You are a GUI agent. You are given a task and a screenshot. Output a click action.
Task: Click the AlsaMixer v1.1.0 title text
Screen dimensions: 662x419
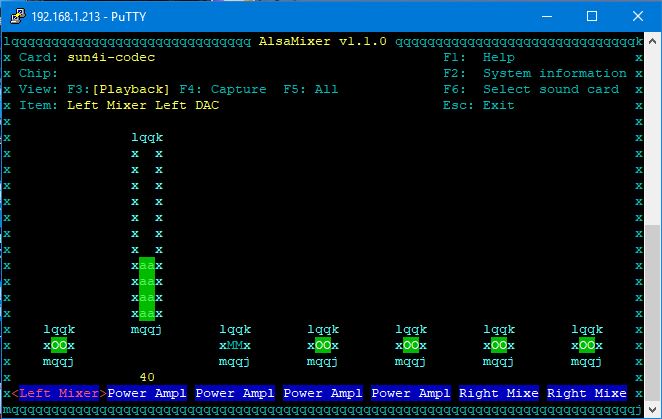[x=323, y=41]
